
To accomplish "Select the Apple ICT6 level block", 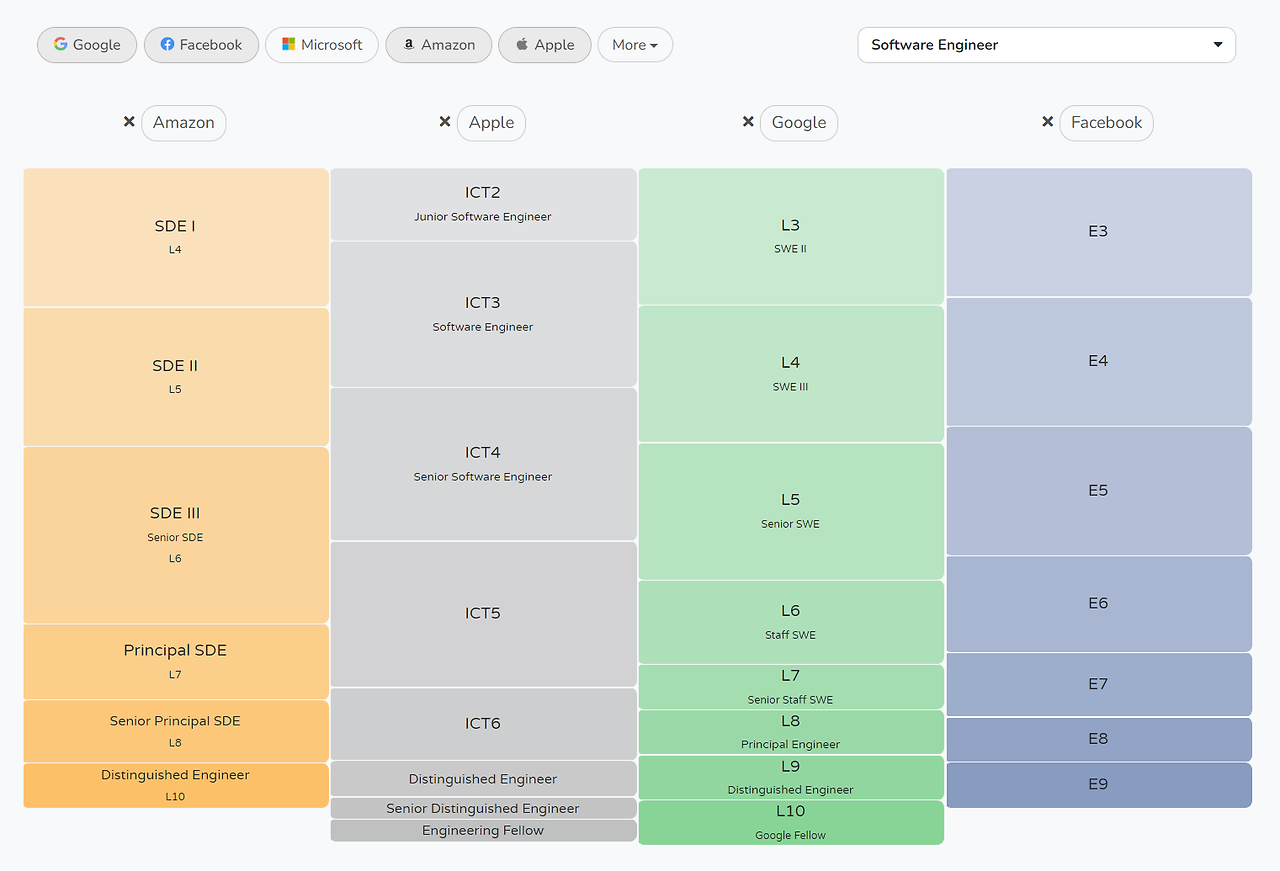I will 483,724.
